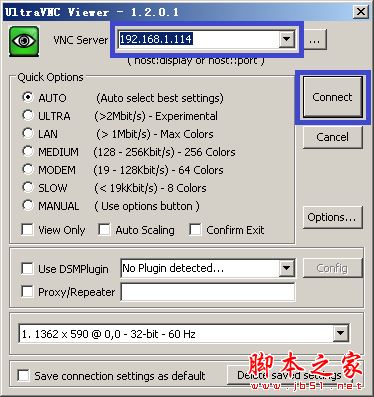Close the UltraVNC Viewer window
The image size is (374, 397).
[x=361, y=12]
